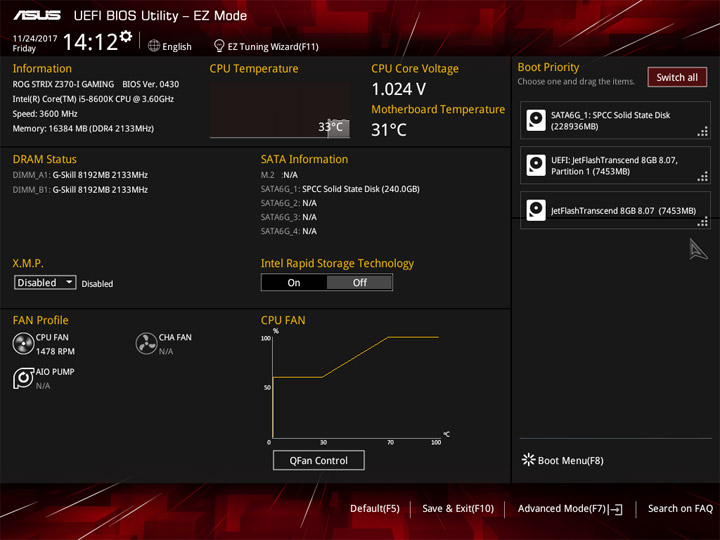Click the DRAM Status heading
The image size is (720, 540).
pos(45,159)
